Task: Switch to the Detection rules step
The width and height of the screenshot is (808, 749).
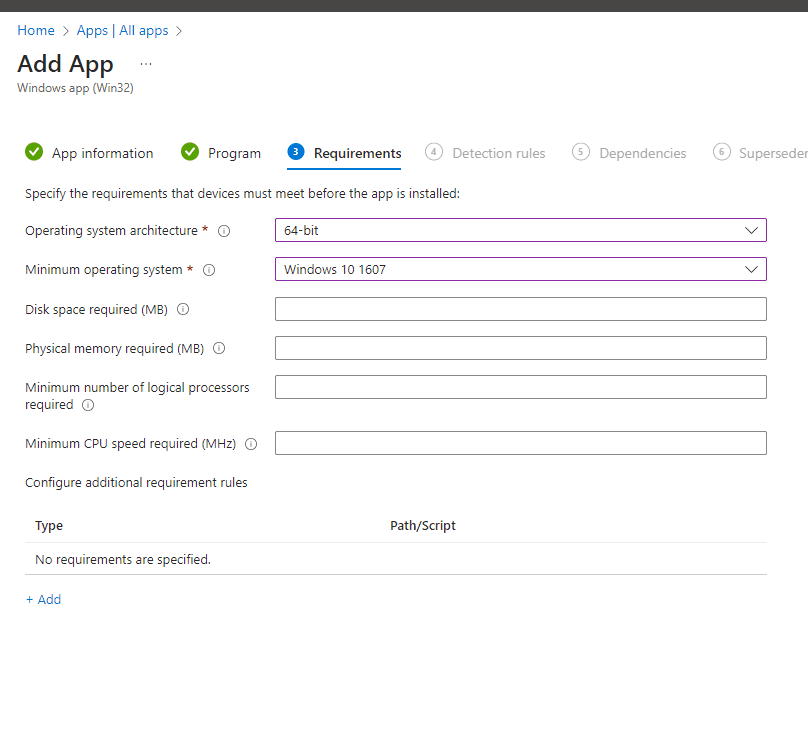Action: pyautogui.click(x=498, y=152)
